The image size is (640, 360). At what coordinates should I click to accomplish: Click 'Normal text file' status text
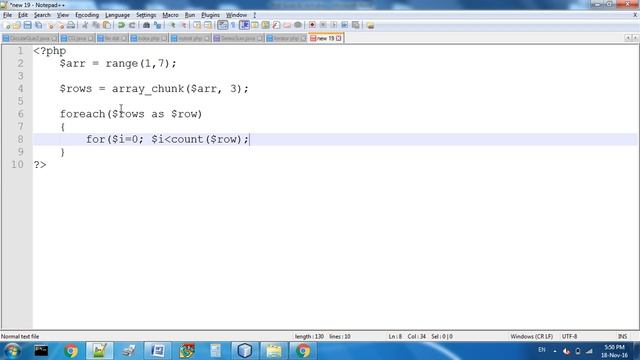tap(20, 336)
